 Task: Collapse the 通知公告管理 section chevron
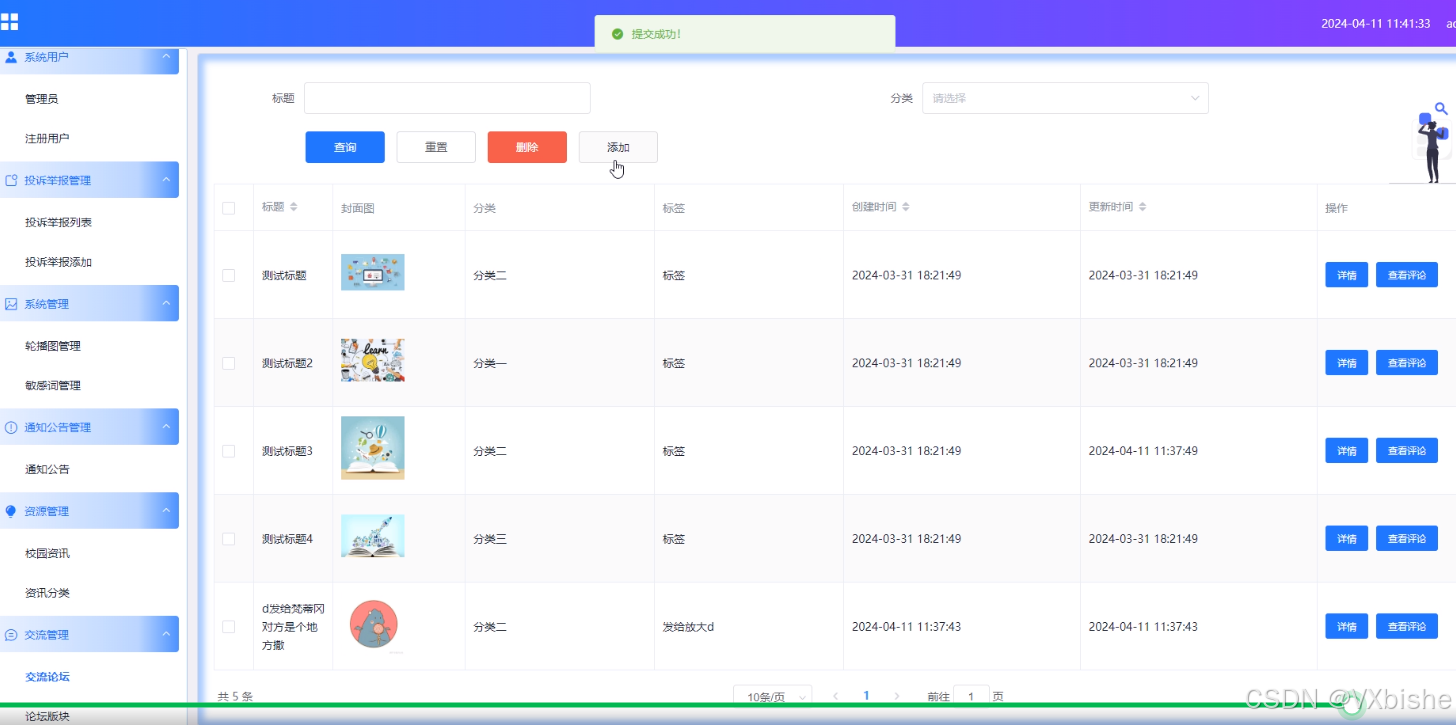167,427
